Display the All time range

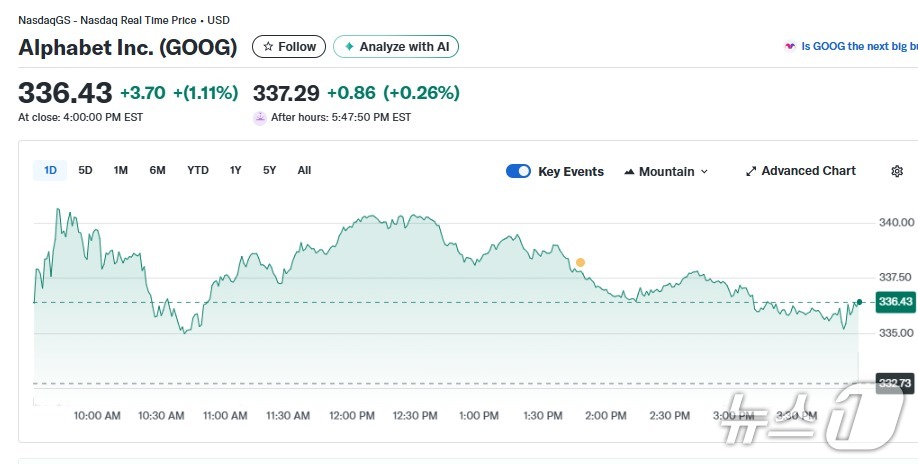tap(304, 170)
